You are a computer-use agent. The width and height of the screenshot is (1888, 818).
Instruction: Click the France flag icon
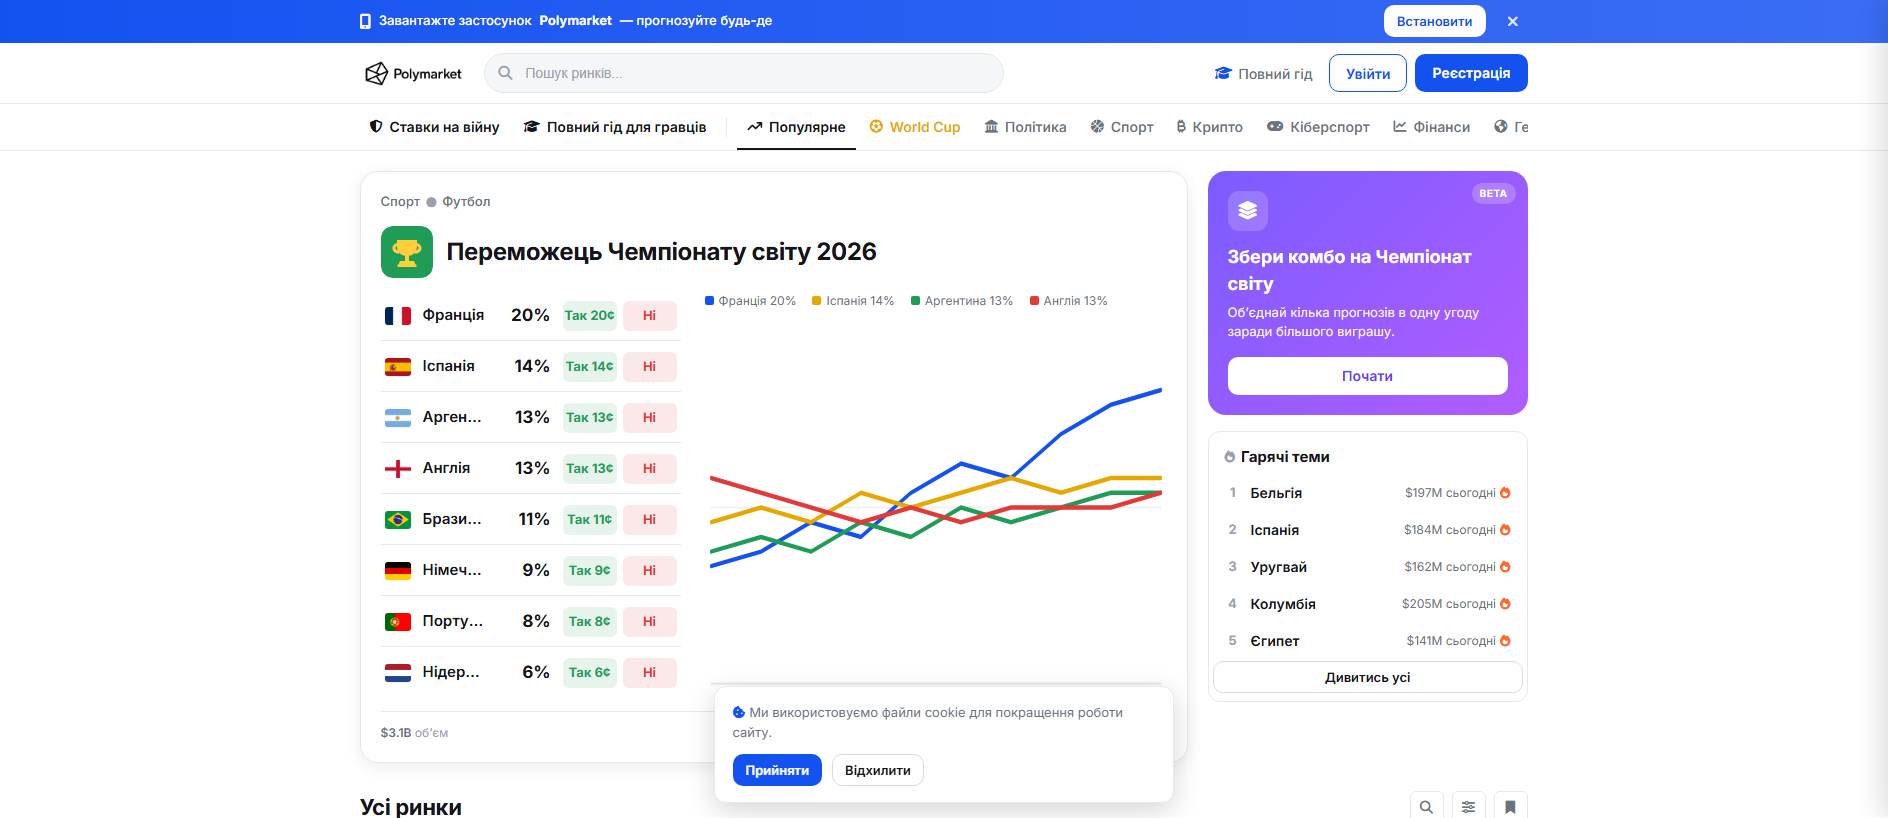pyautogui.click(x=398, y=316)
